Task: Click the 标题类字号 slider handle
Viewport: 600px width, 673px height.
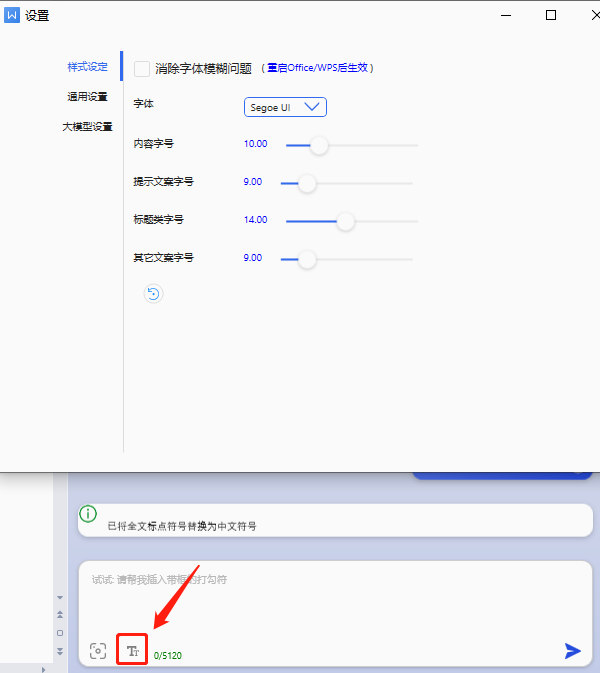Action: pos(345,221)
